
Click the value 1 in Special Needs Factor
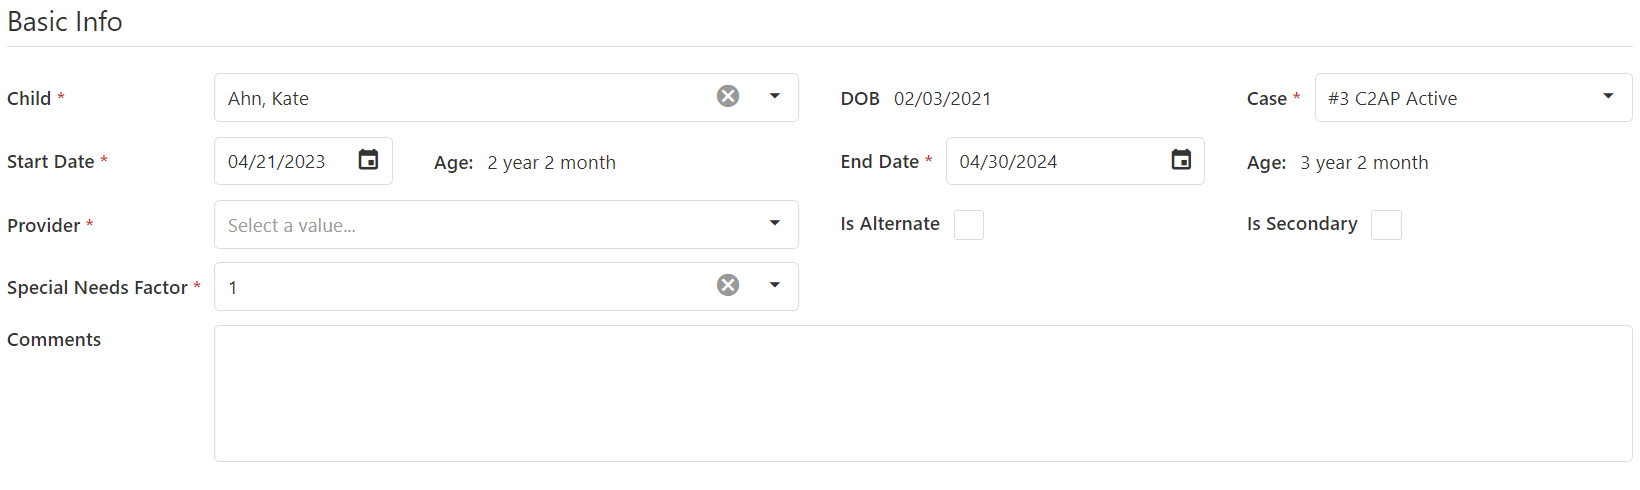233,288
